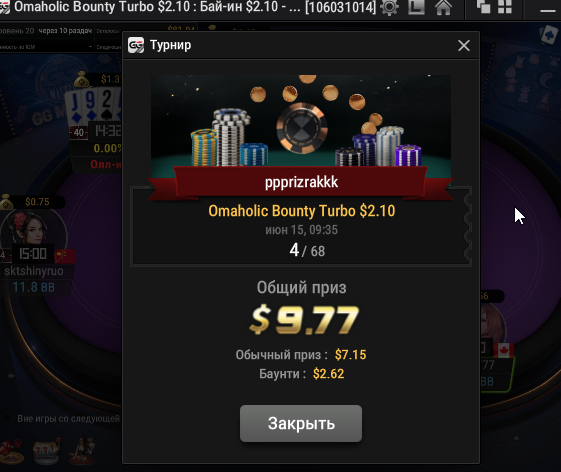Click the GG logo in Турнир dialog
Image resolution: width=561 pixels, height=472 pixels.
coord(136,45)
